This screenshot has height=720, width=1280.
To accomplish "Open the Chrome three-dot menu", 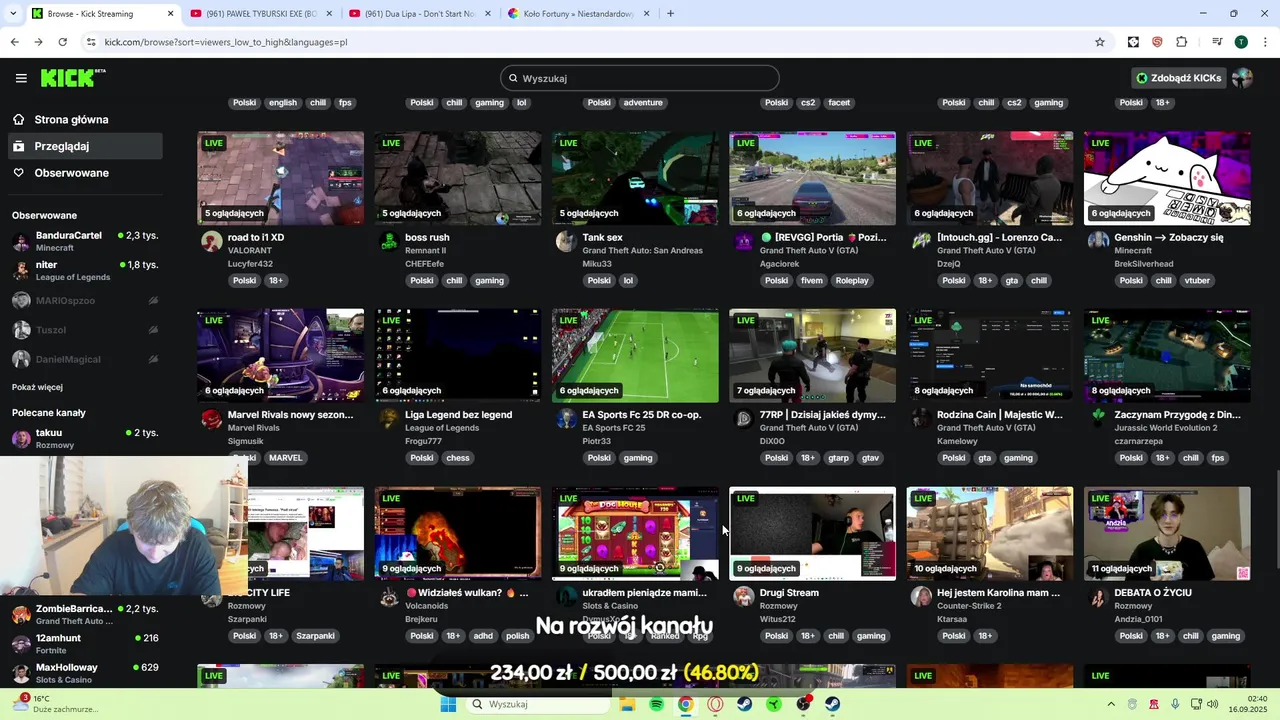I will (1265, 42).
